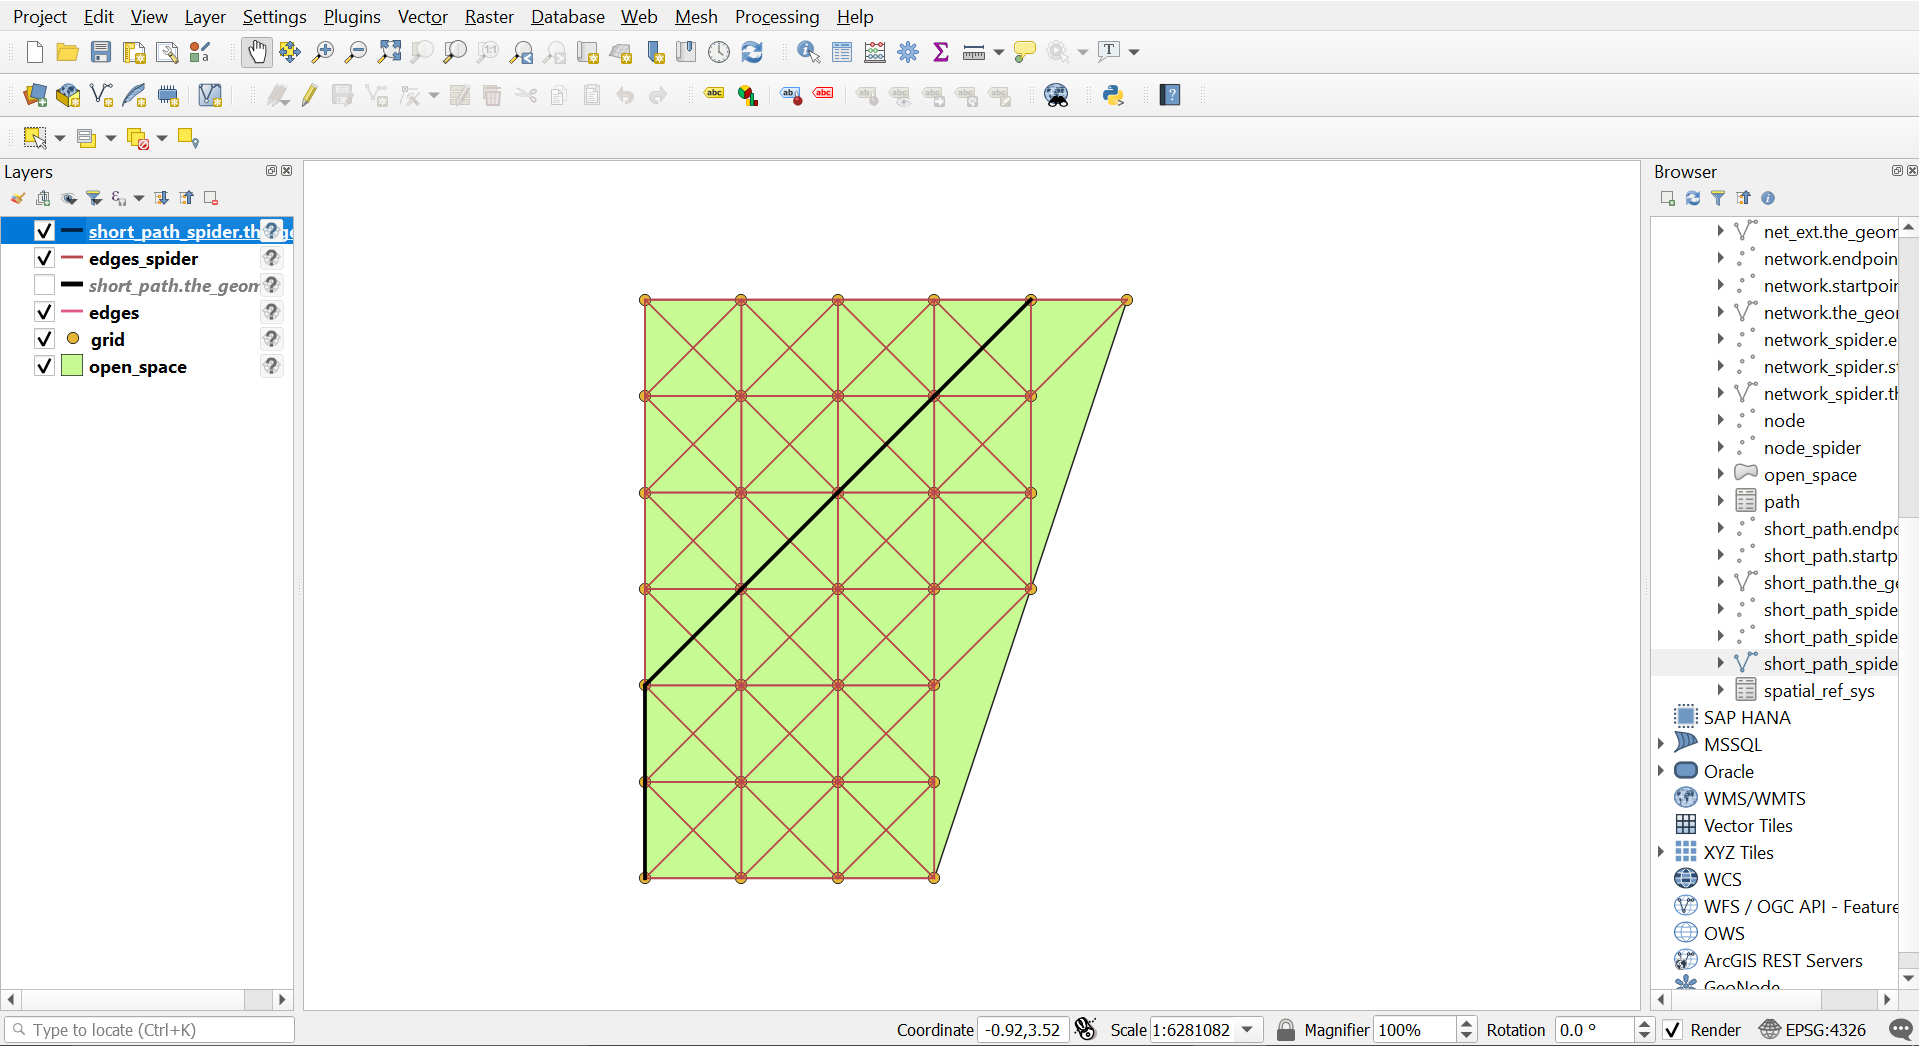Open the Plugins menu
This screenshot has width=1919, height=1046.
click(352, 17)
